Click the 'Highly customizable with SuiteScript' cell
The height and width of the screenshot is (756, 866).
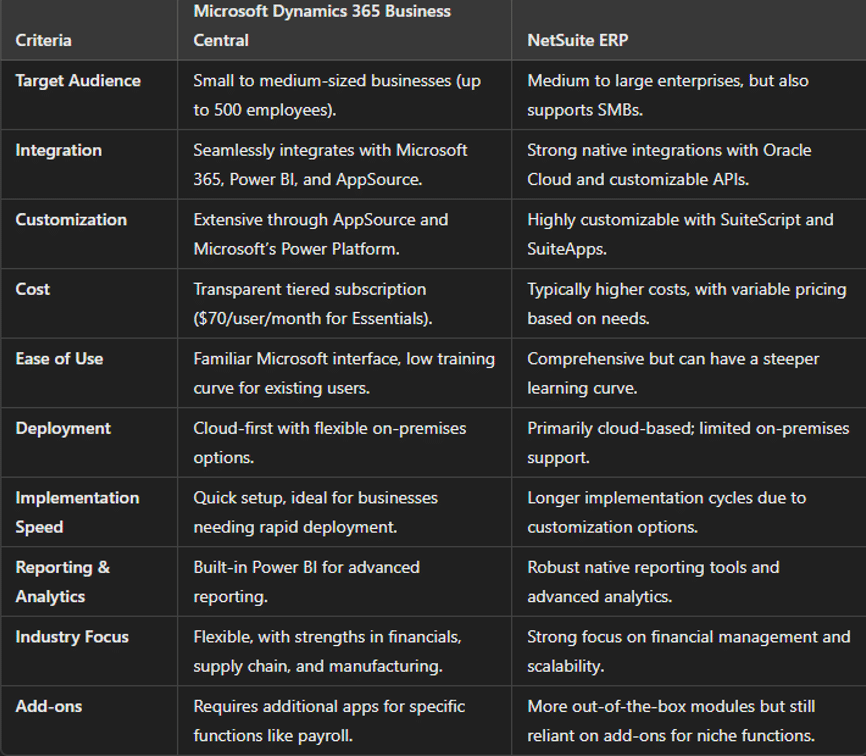[680, 234]
